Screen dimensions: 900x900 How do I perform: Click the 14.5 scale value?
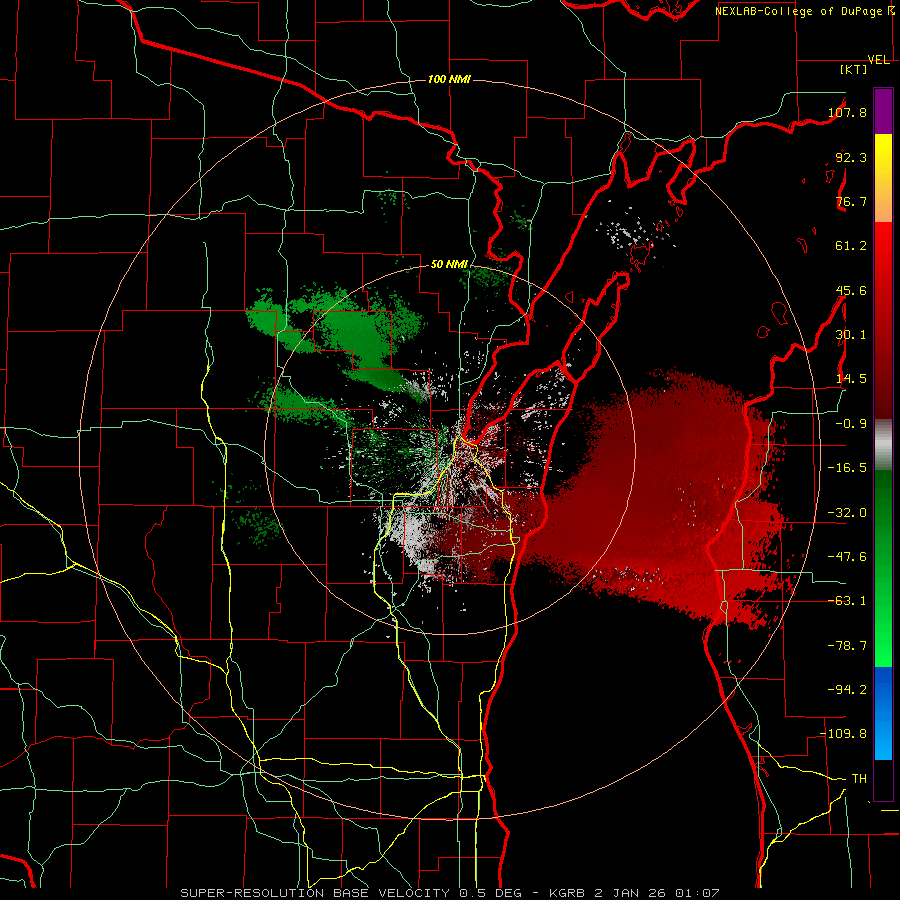(851, 379)
